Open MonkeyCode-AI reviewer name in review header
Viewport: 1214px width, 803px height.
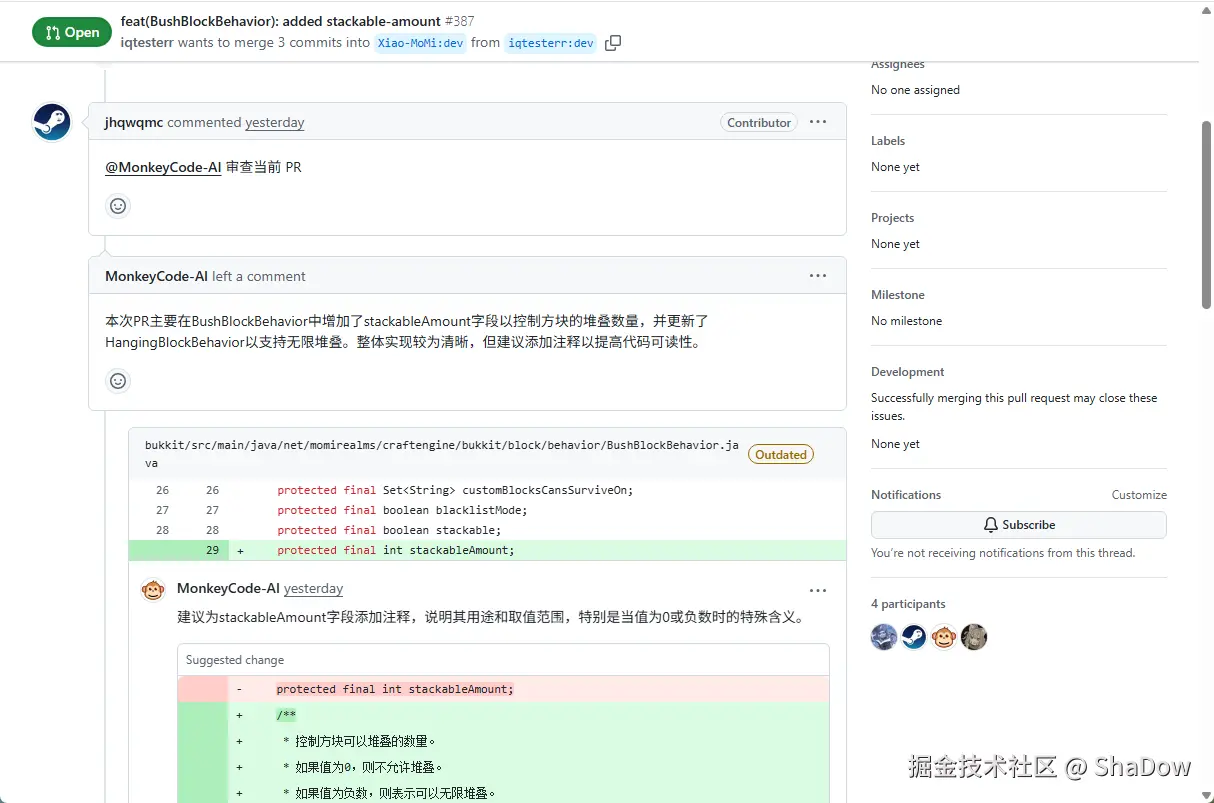point(156,276)
